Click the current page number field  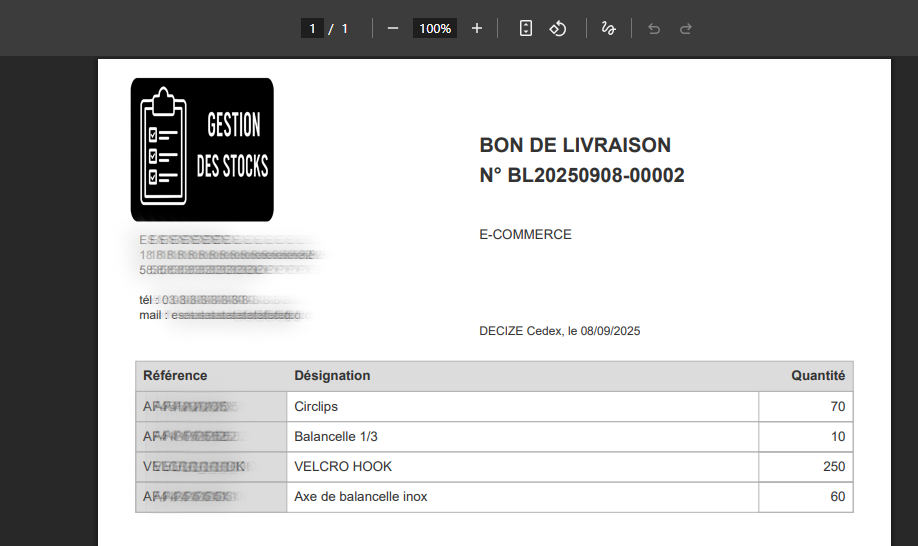coord(312,29)
